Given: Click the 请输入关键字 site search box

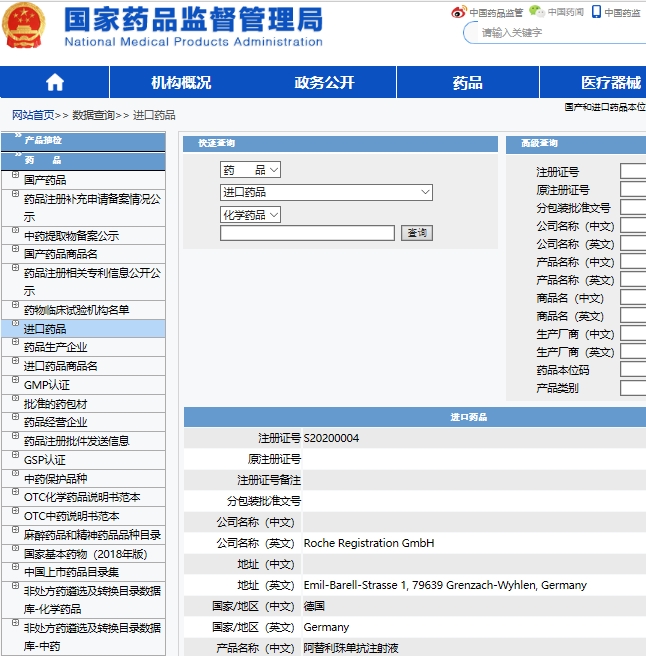Looking at the screenshot, I should point(556,33).
